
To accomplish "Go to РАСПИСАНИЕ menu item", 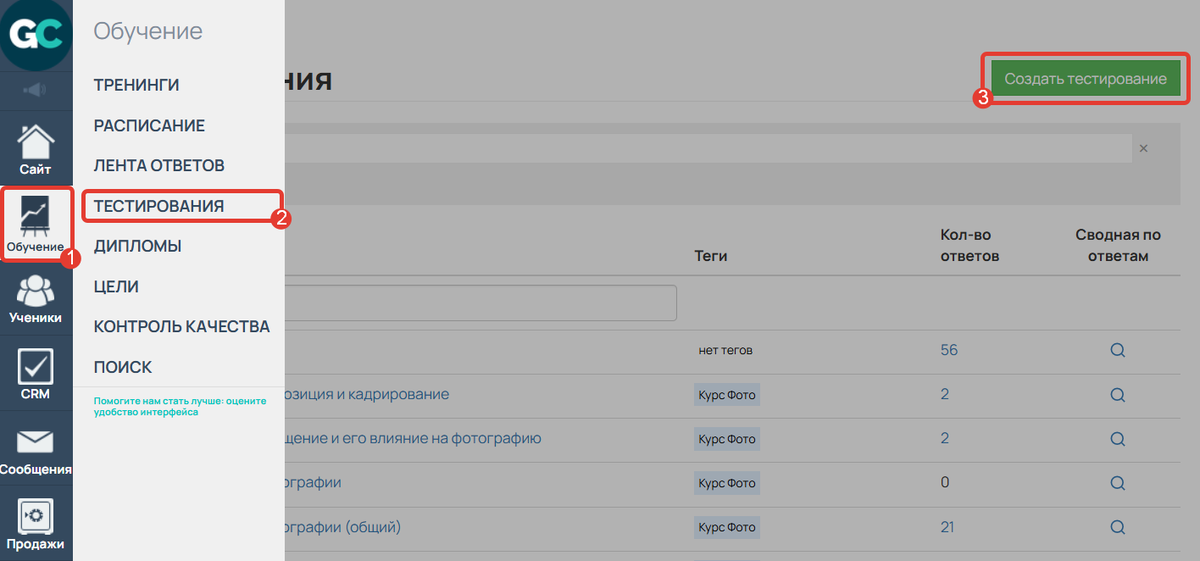I will (x=149, y=126).
